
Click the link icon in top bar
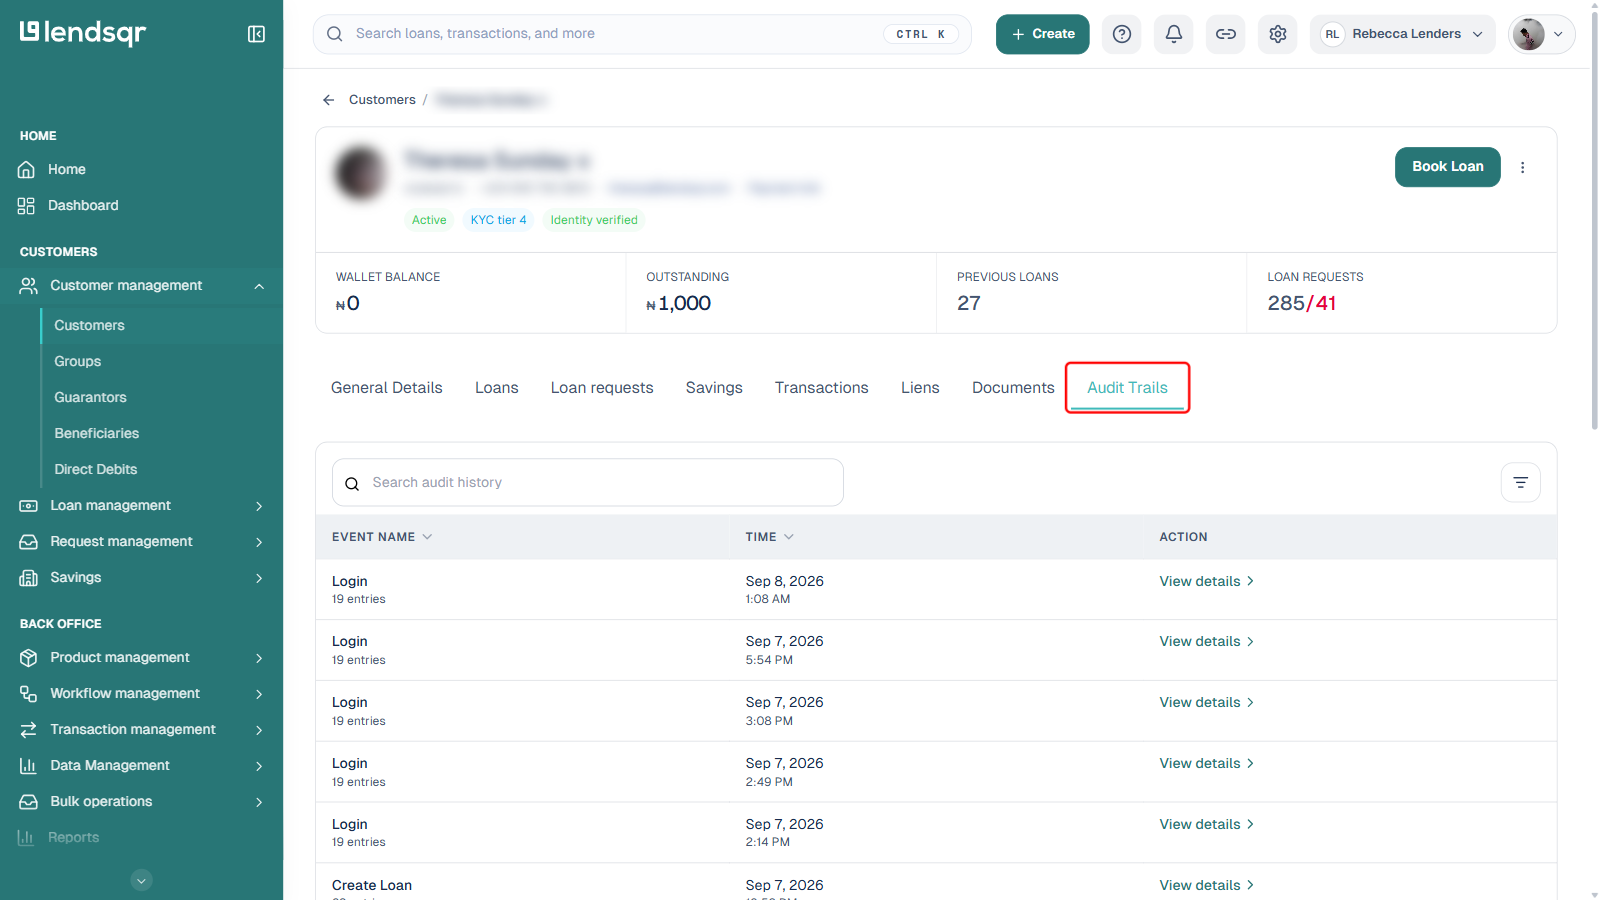(x=1226, y=34)
